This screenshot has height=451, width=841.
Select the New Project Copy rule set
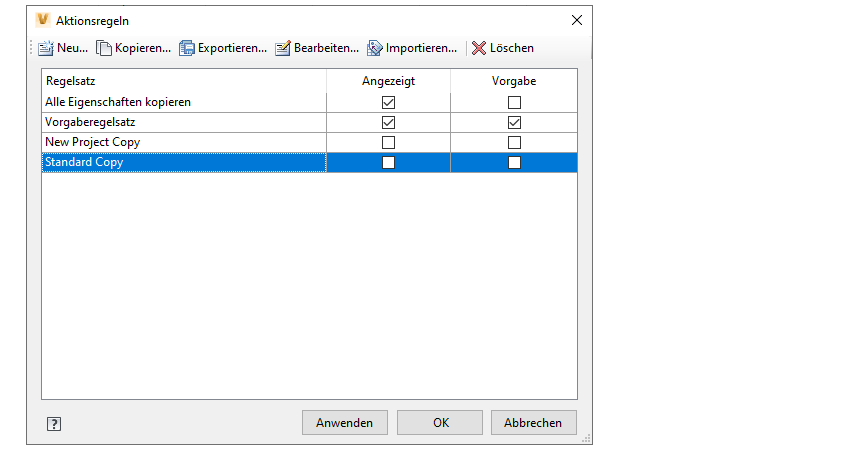pyautogui.click(x=92, y=142)
